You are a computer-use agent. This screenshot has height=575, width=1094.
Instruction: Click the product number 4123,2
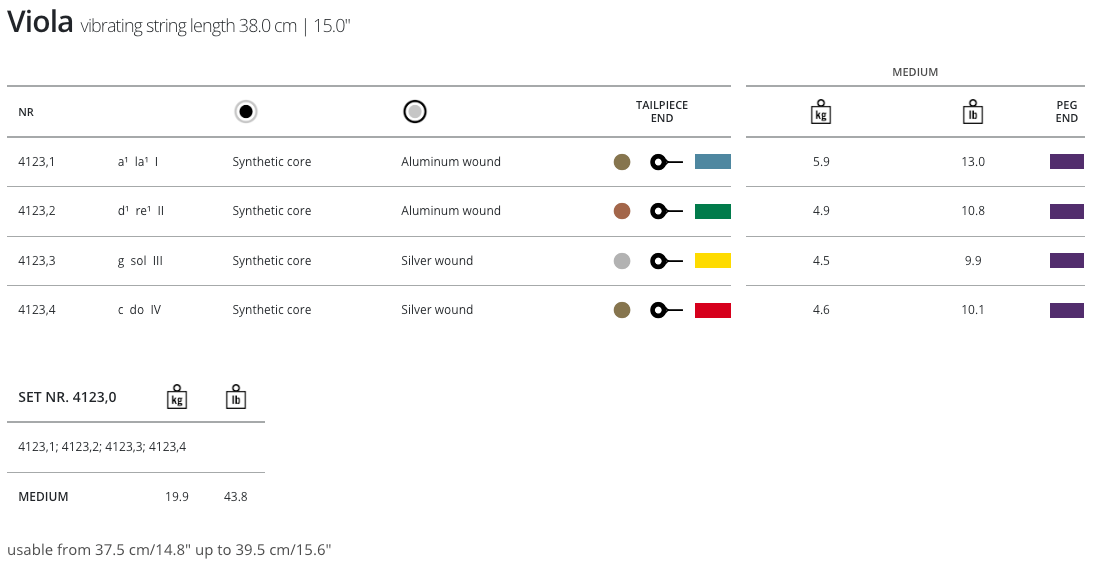[37, 211]
